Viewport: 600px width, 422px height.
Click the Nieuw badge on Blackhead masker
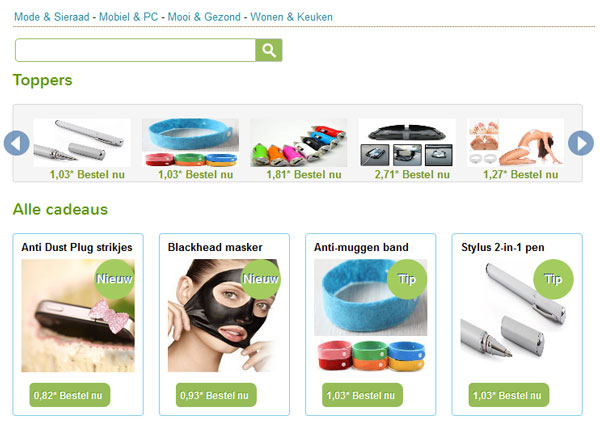tap(260, 279)
